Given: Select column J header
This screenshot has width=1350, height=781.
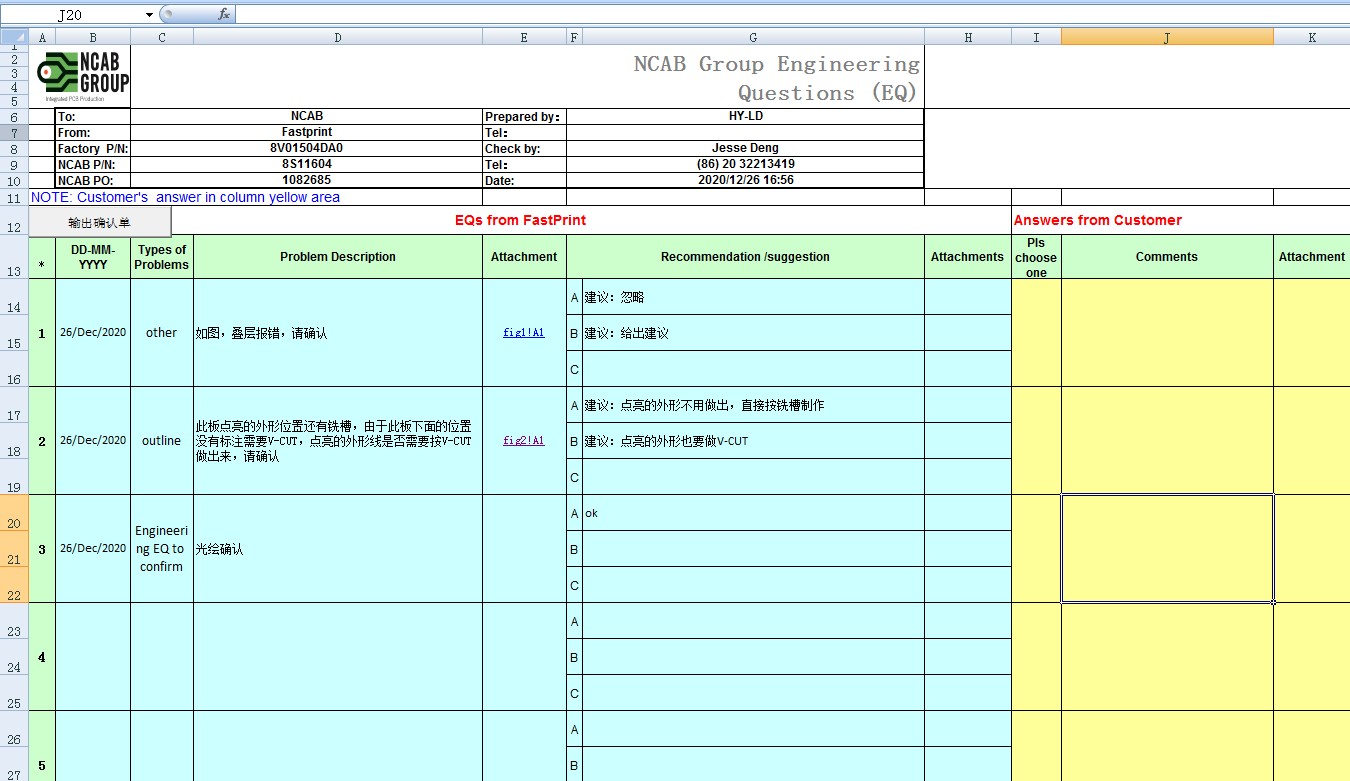Looking at the screenshot, I should (1167, 37).
